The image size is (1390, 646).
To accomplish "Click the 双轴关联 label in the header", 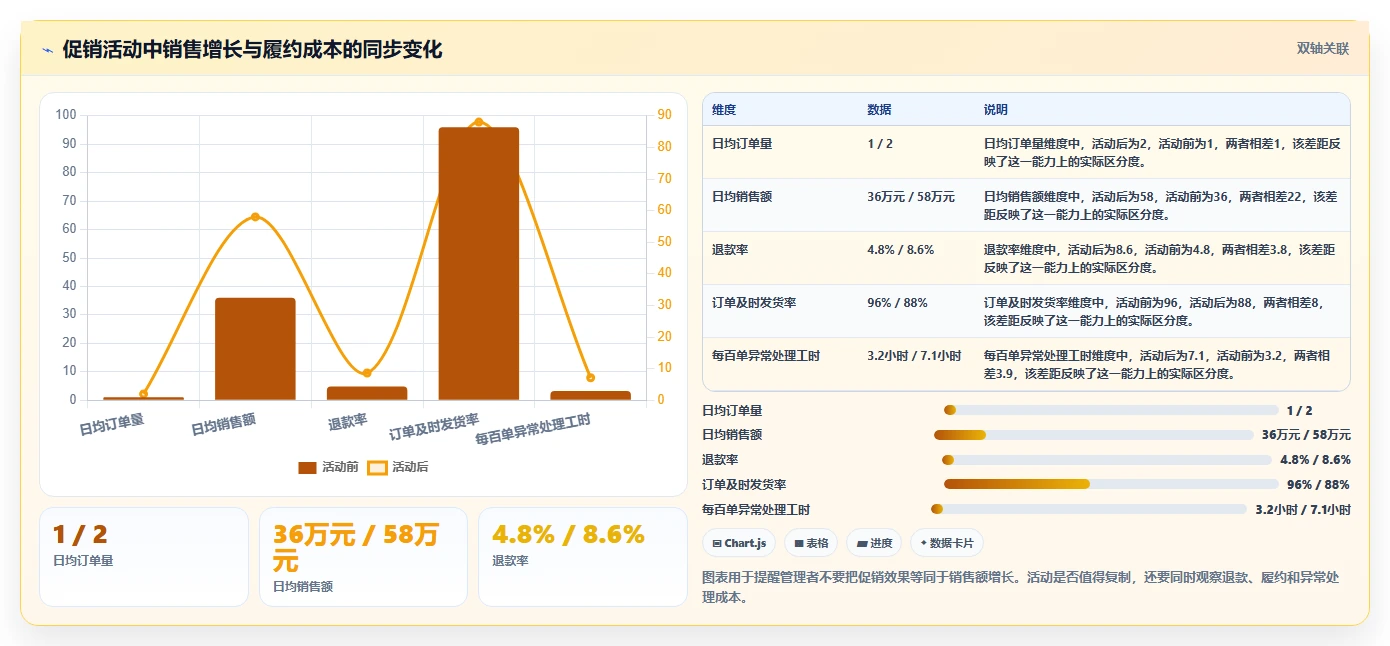I will 1323,49.
